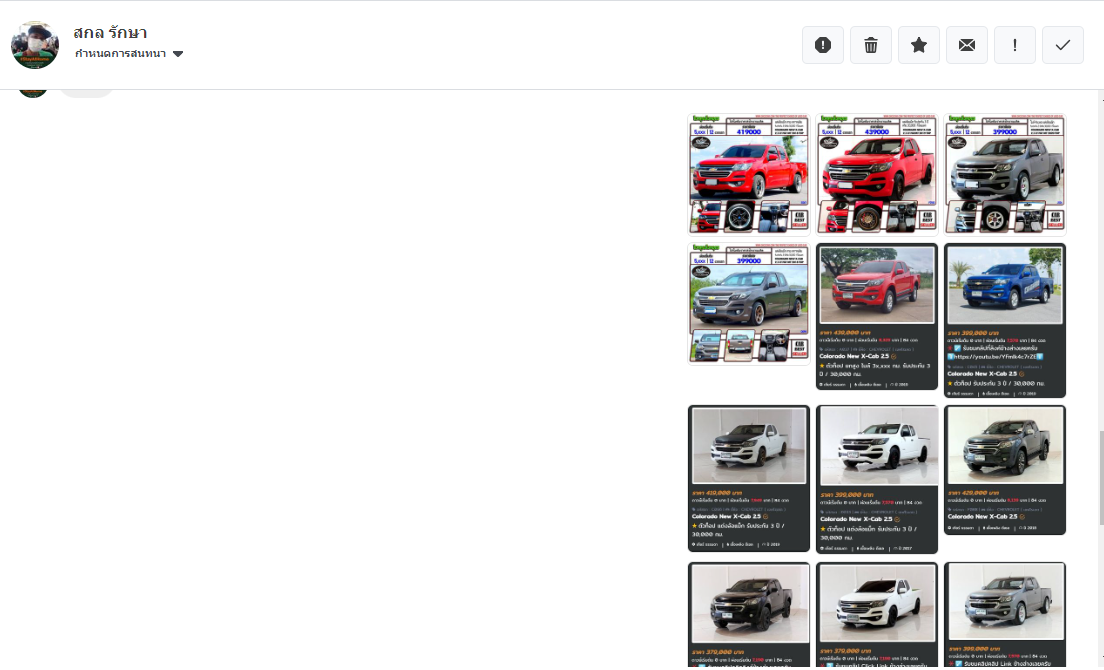Open the dark gray truck ad in second row
The image size is (1104, 670).
(x=749, y=303)
